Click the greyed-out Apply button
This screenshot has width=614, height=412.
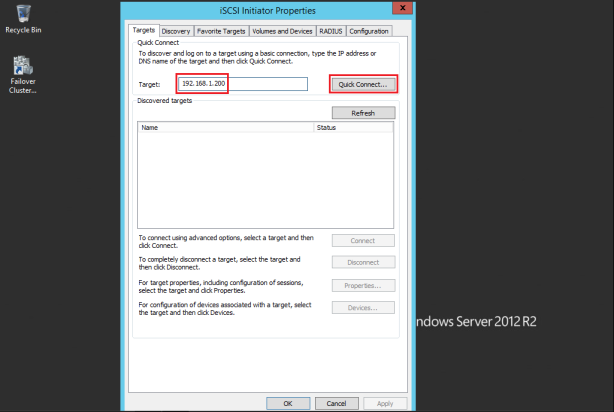click(385, 403)
